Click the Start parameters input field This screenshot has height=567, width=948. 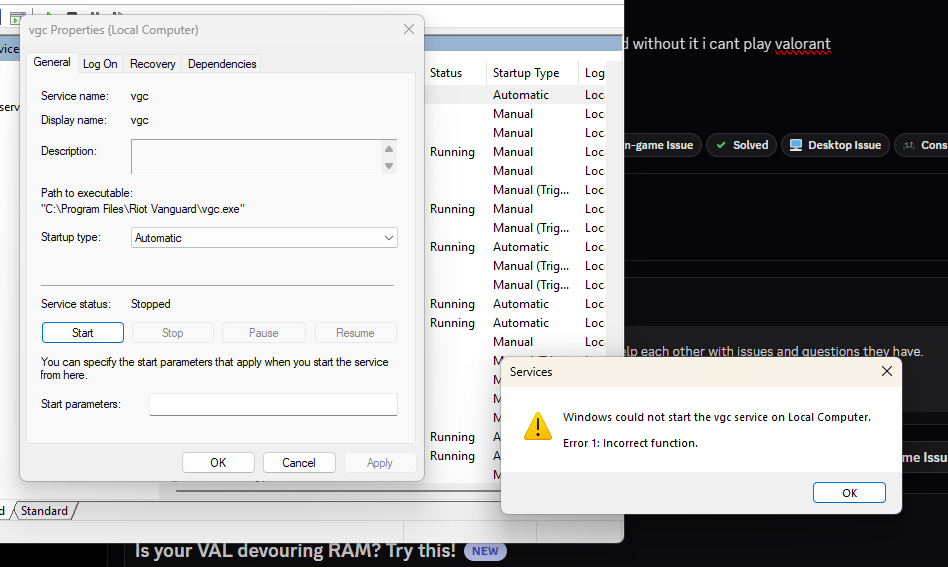pyautogui.click(x=273, y=404)
